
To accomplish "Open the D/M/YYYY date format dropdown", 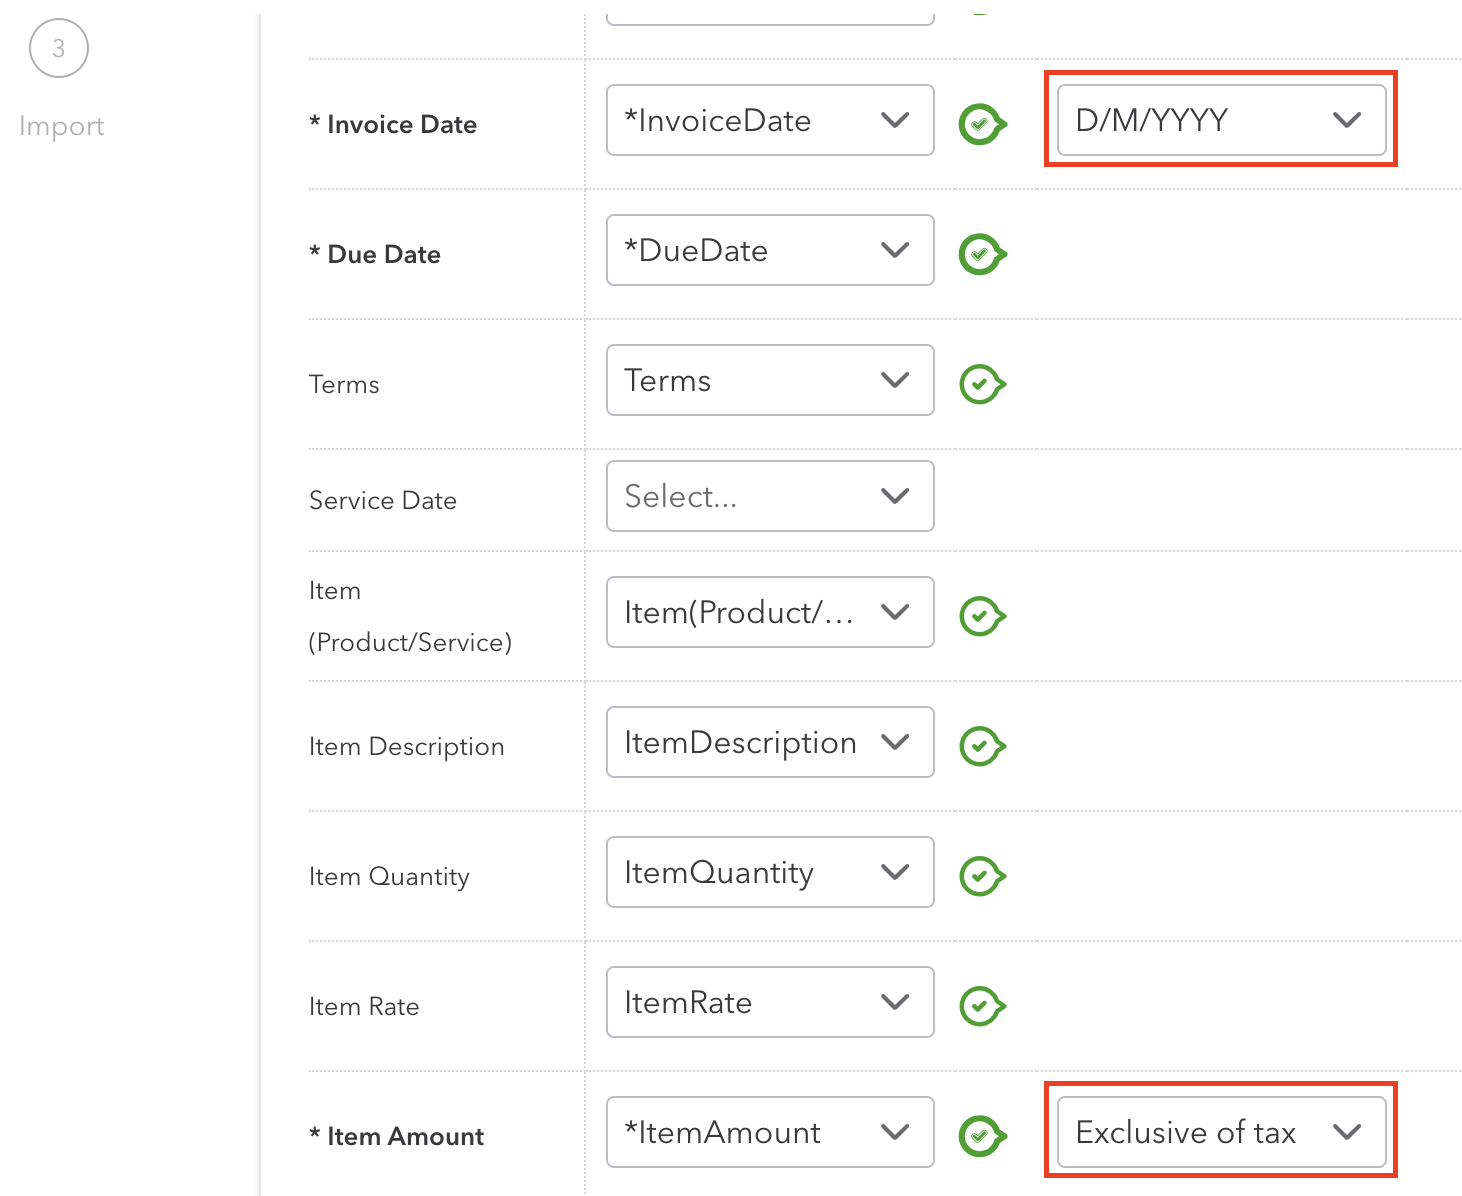I will click(x=1221, y=120).
